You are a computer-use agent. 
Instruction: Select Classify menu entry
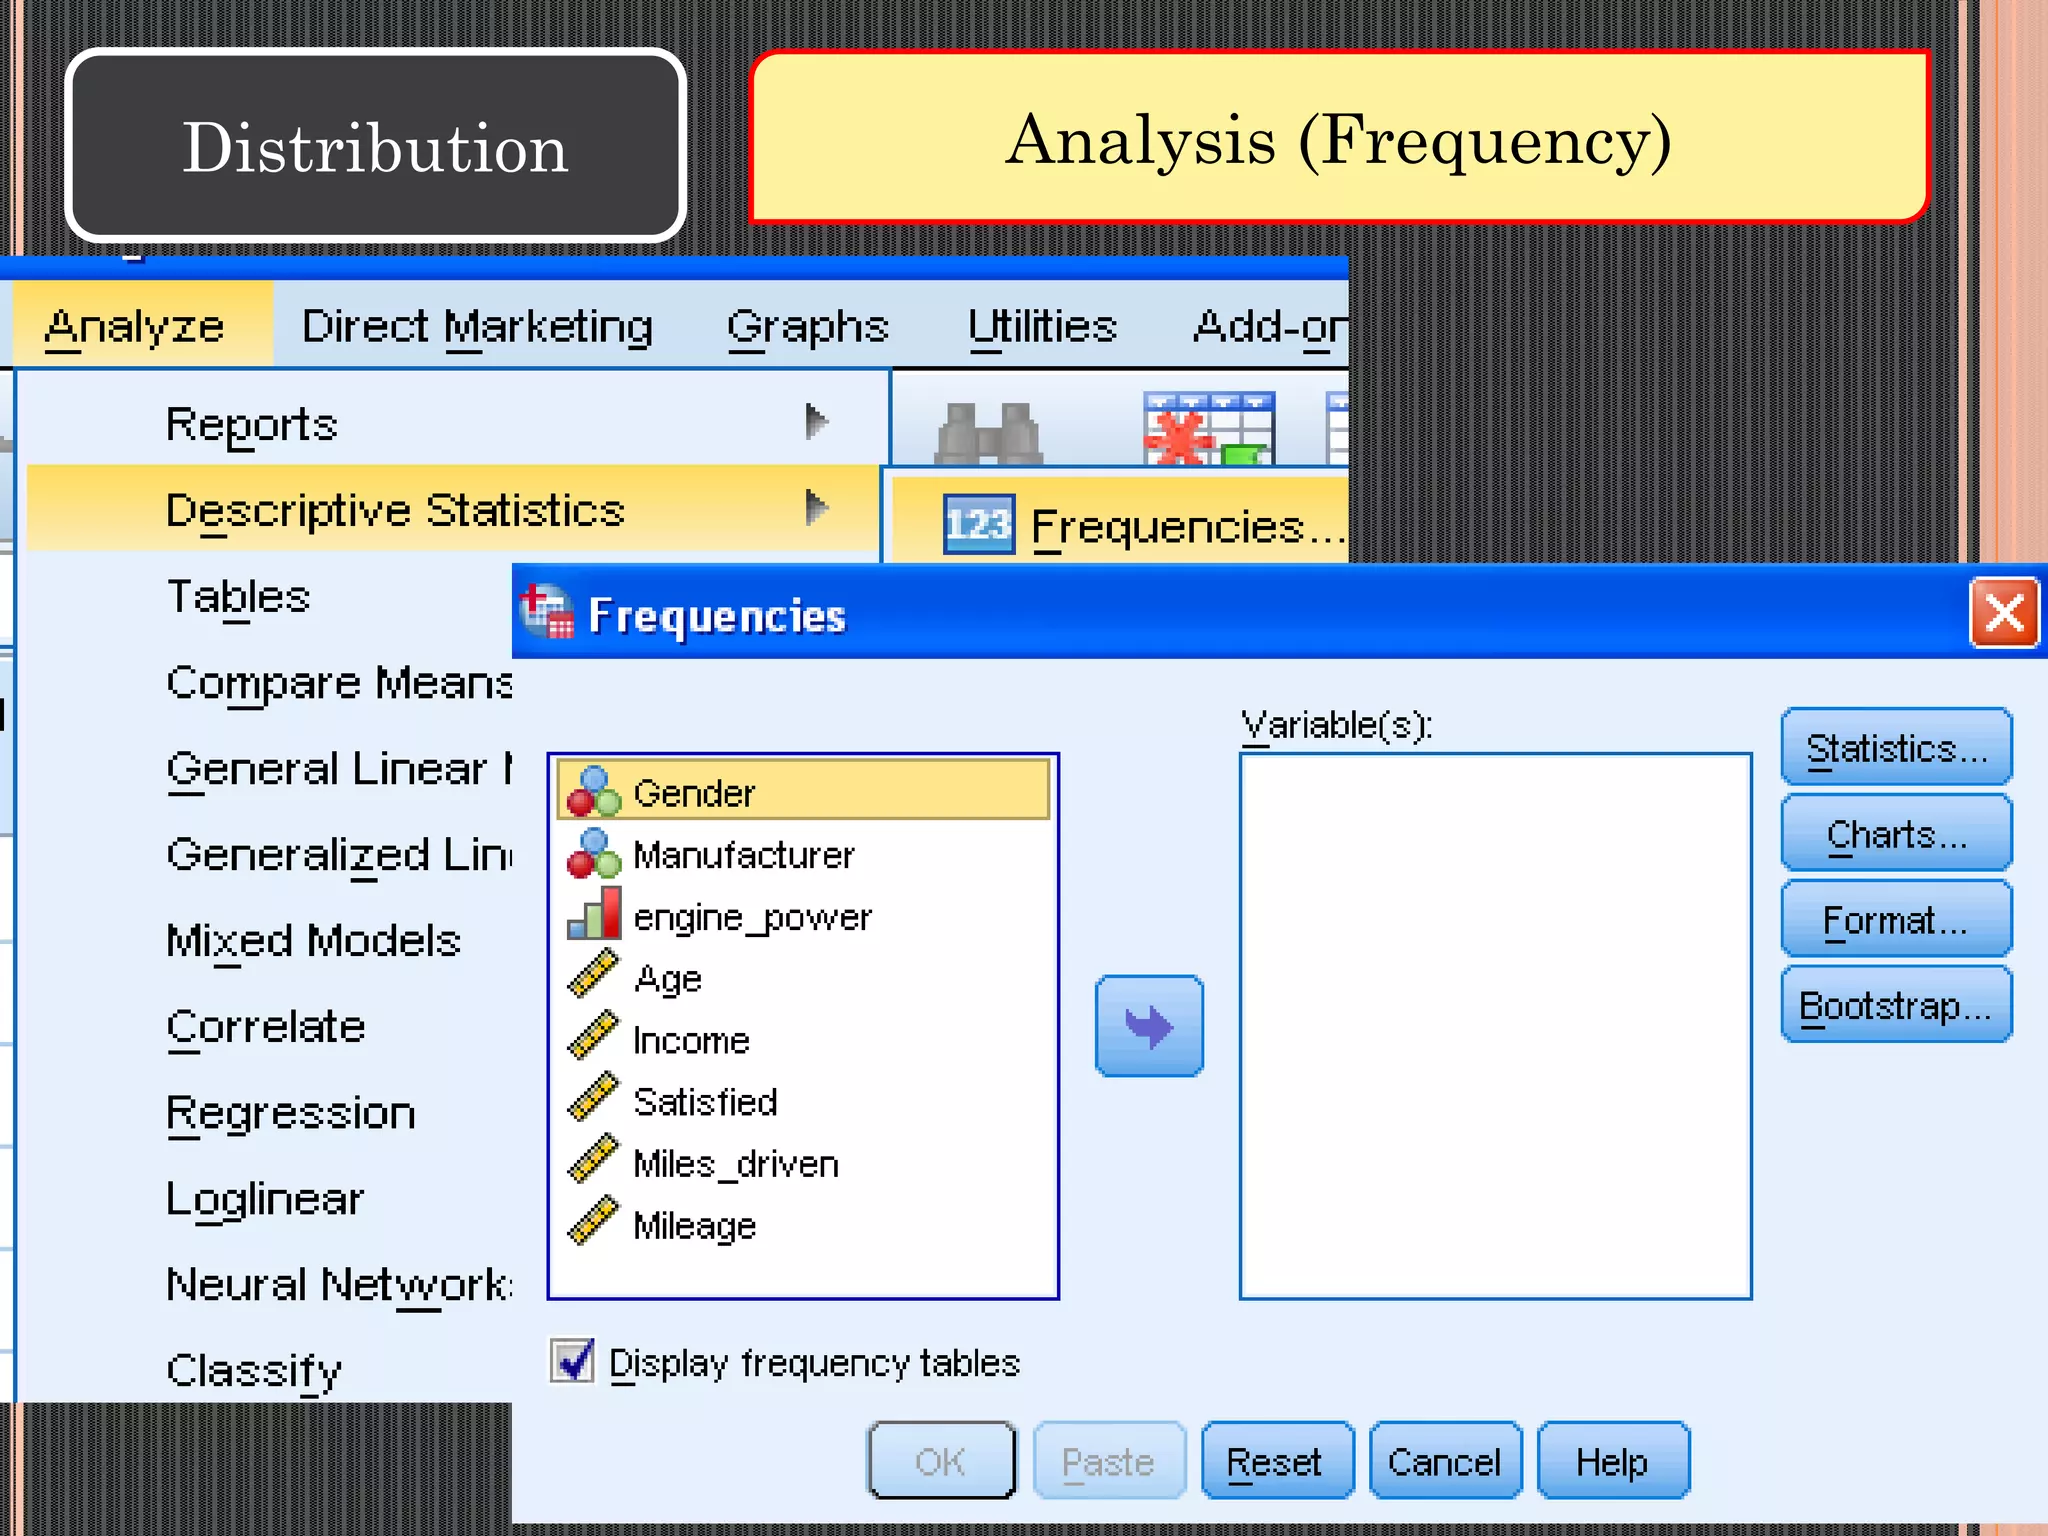(x=254, y=1371)
